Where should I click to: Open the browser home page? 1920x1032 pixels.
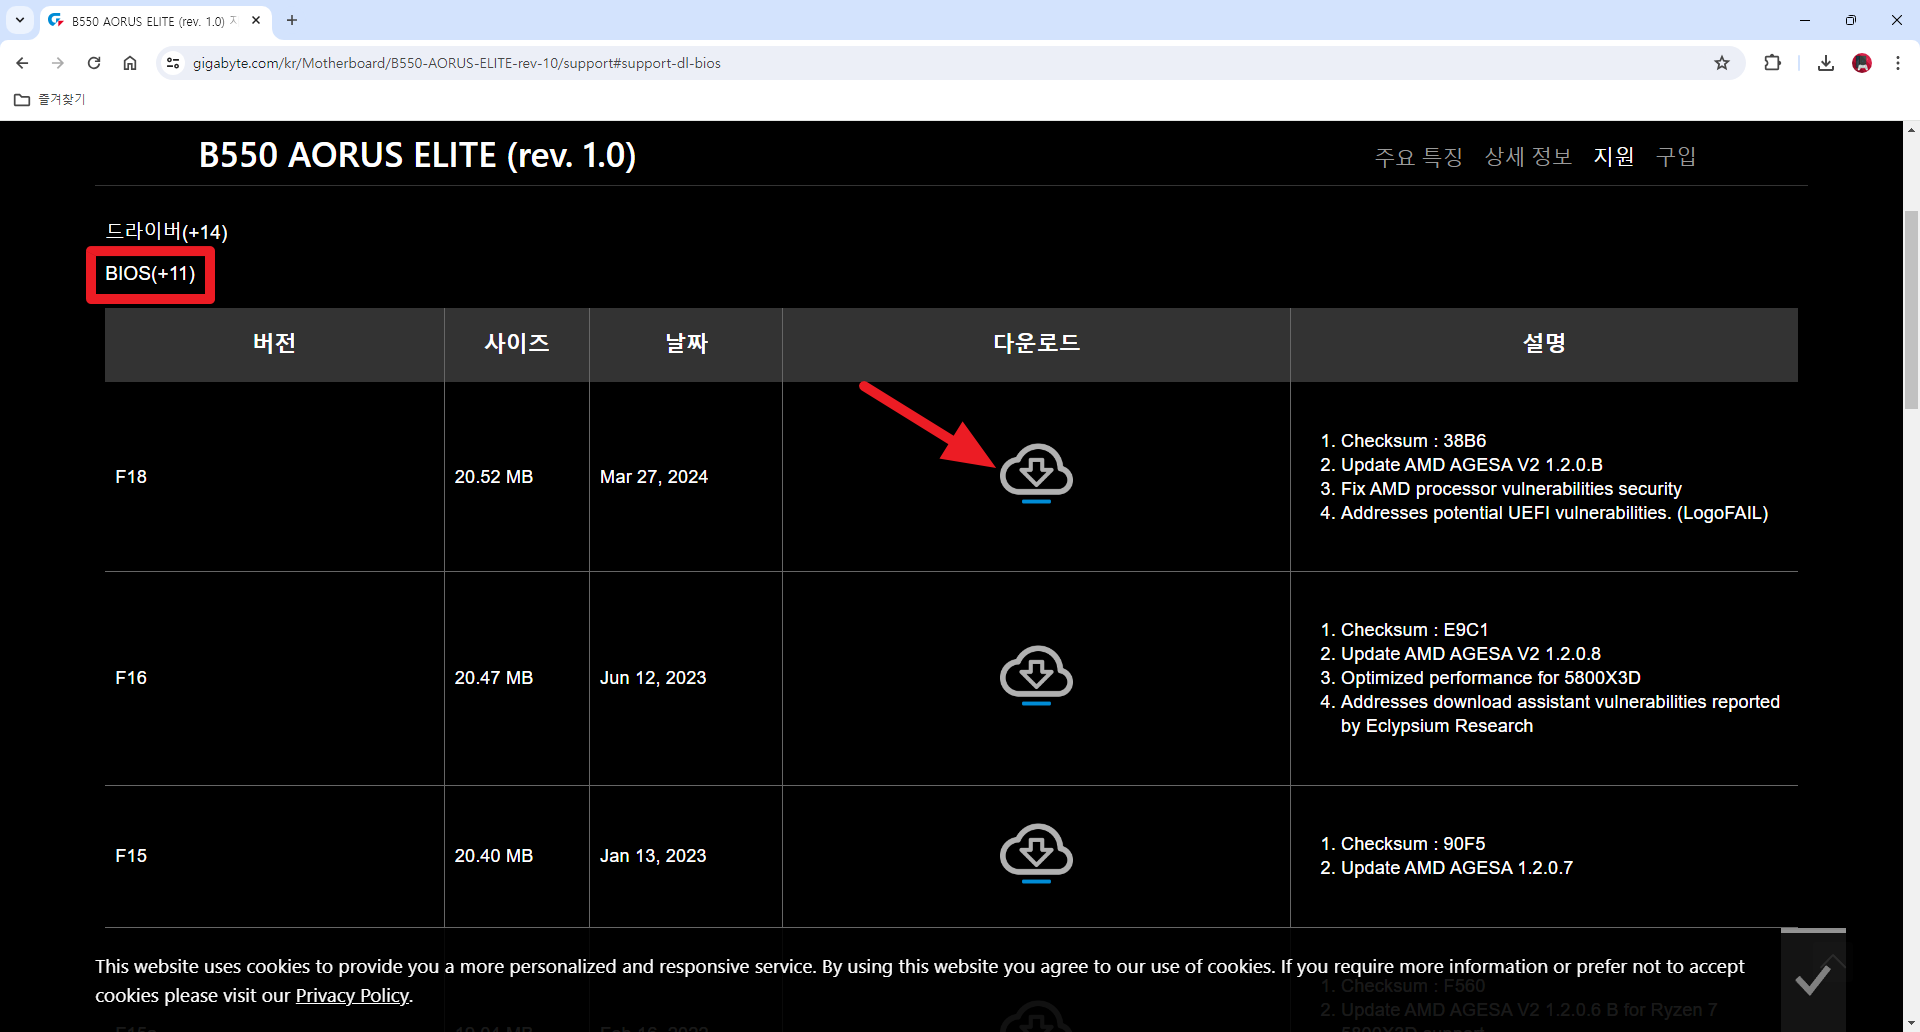tap(130, 63)
